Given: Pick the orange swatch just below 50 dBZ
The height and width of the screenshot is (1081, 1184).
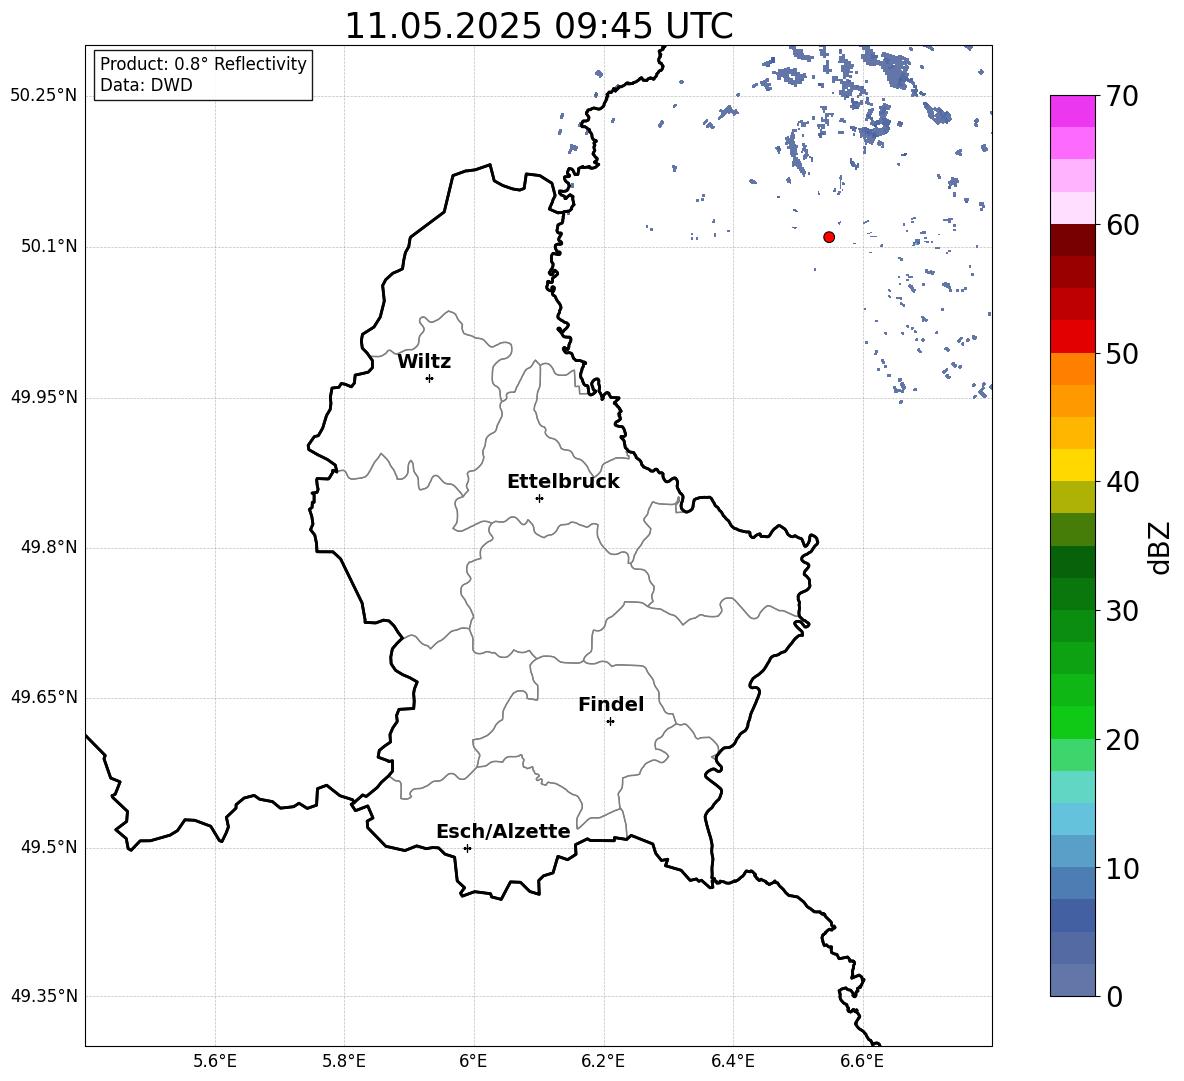Looking at the screenshot, I should (1073, 369).
